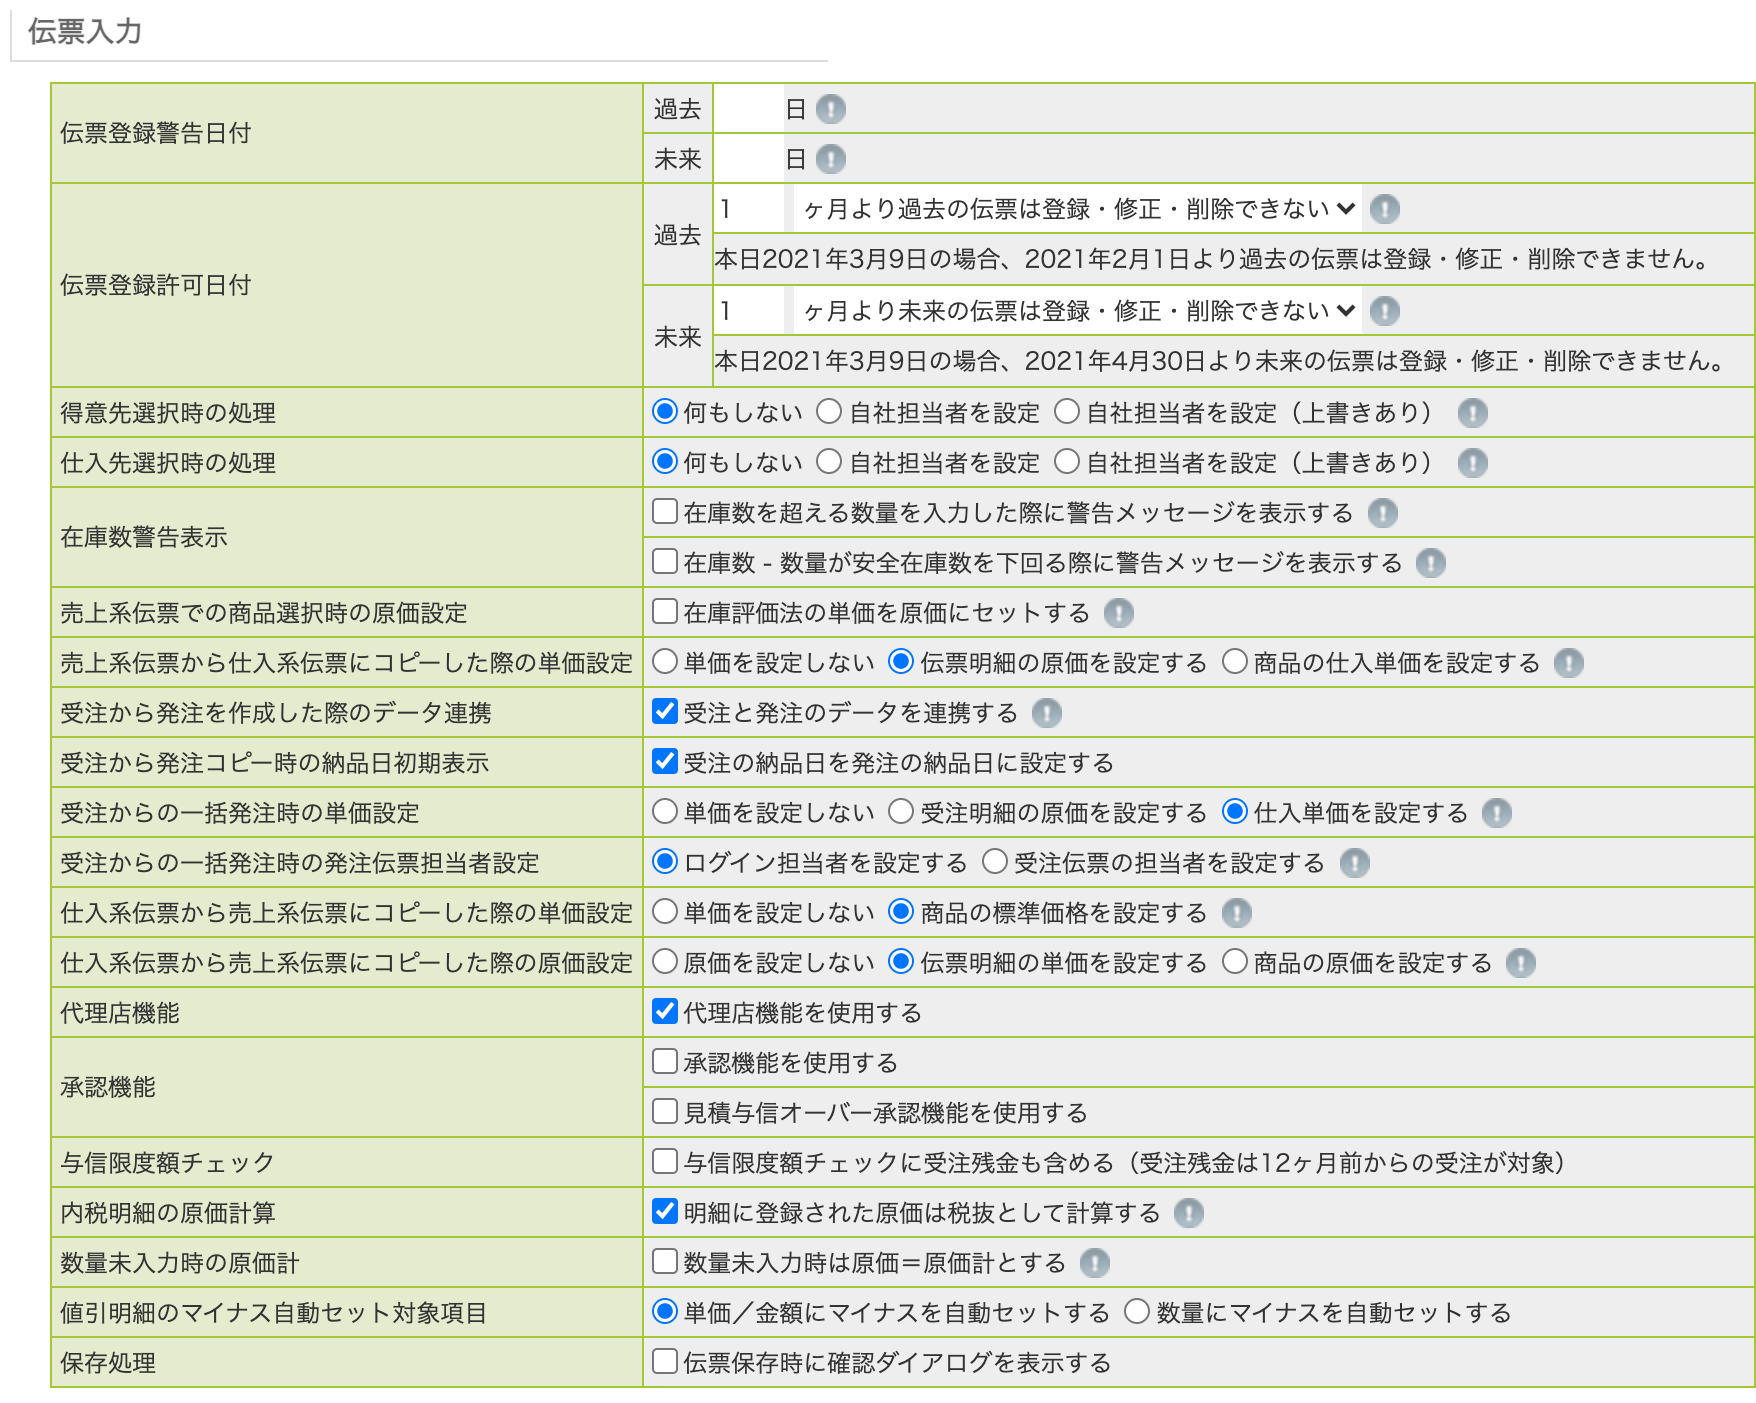Viewport: 1756px width, 1403px height.
Task: Open ヶ月より過去の伝票 permission dropdown
Action: tap(1078, 209)
